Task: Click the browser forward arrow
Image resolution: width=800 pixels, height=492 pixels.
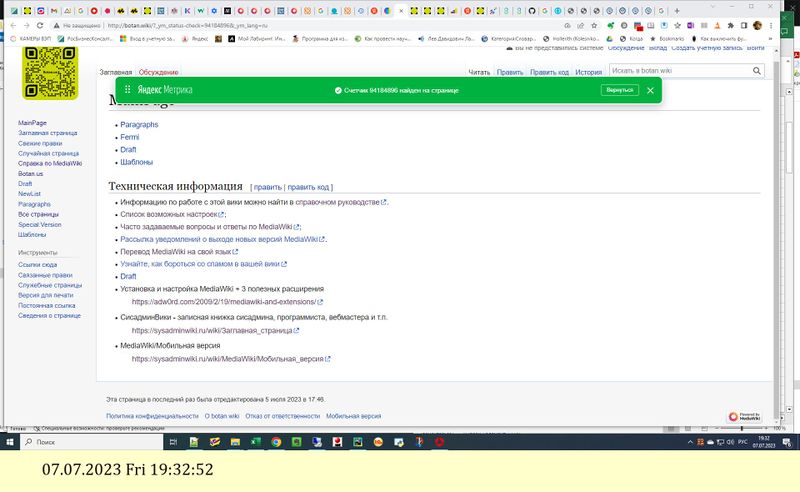Action: coord(27,26)
